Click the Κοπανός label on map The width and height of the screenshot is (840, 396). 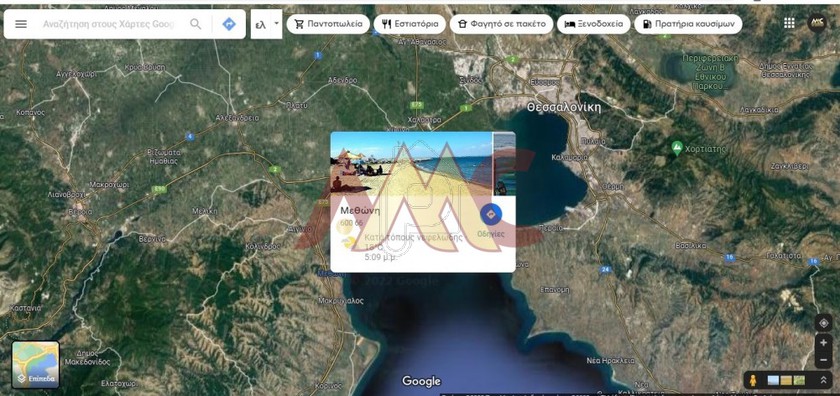point(30,113)
